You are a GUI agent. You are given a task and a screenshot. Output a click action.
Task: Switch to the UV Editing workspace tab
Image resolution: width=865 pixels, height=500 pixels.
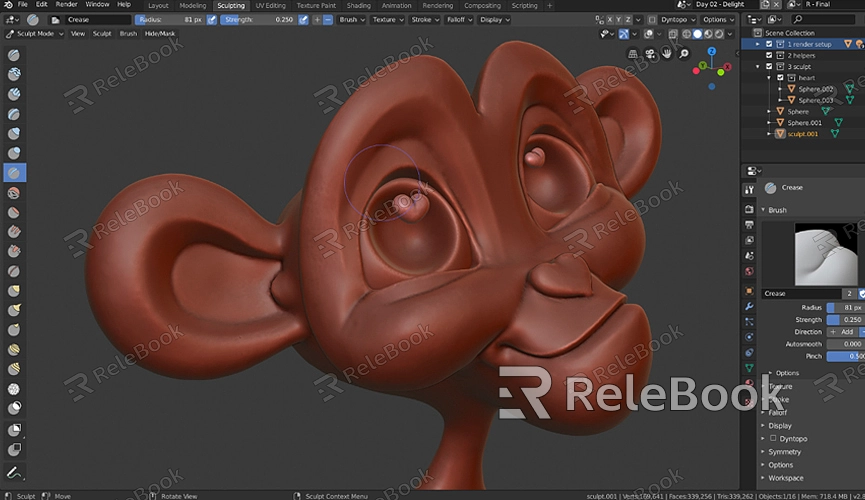click(270, 6)
